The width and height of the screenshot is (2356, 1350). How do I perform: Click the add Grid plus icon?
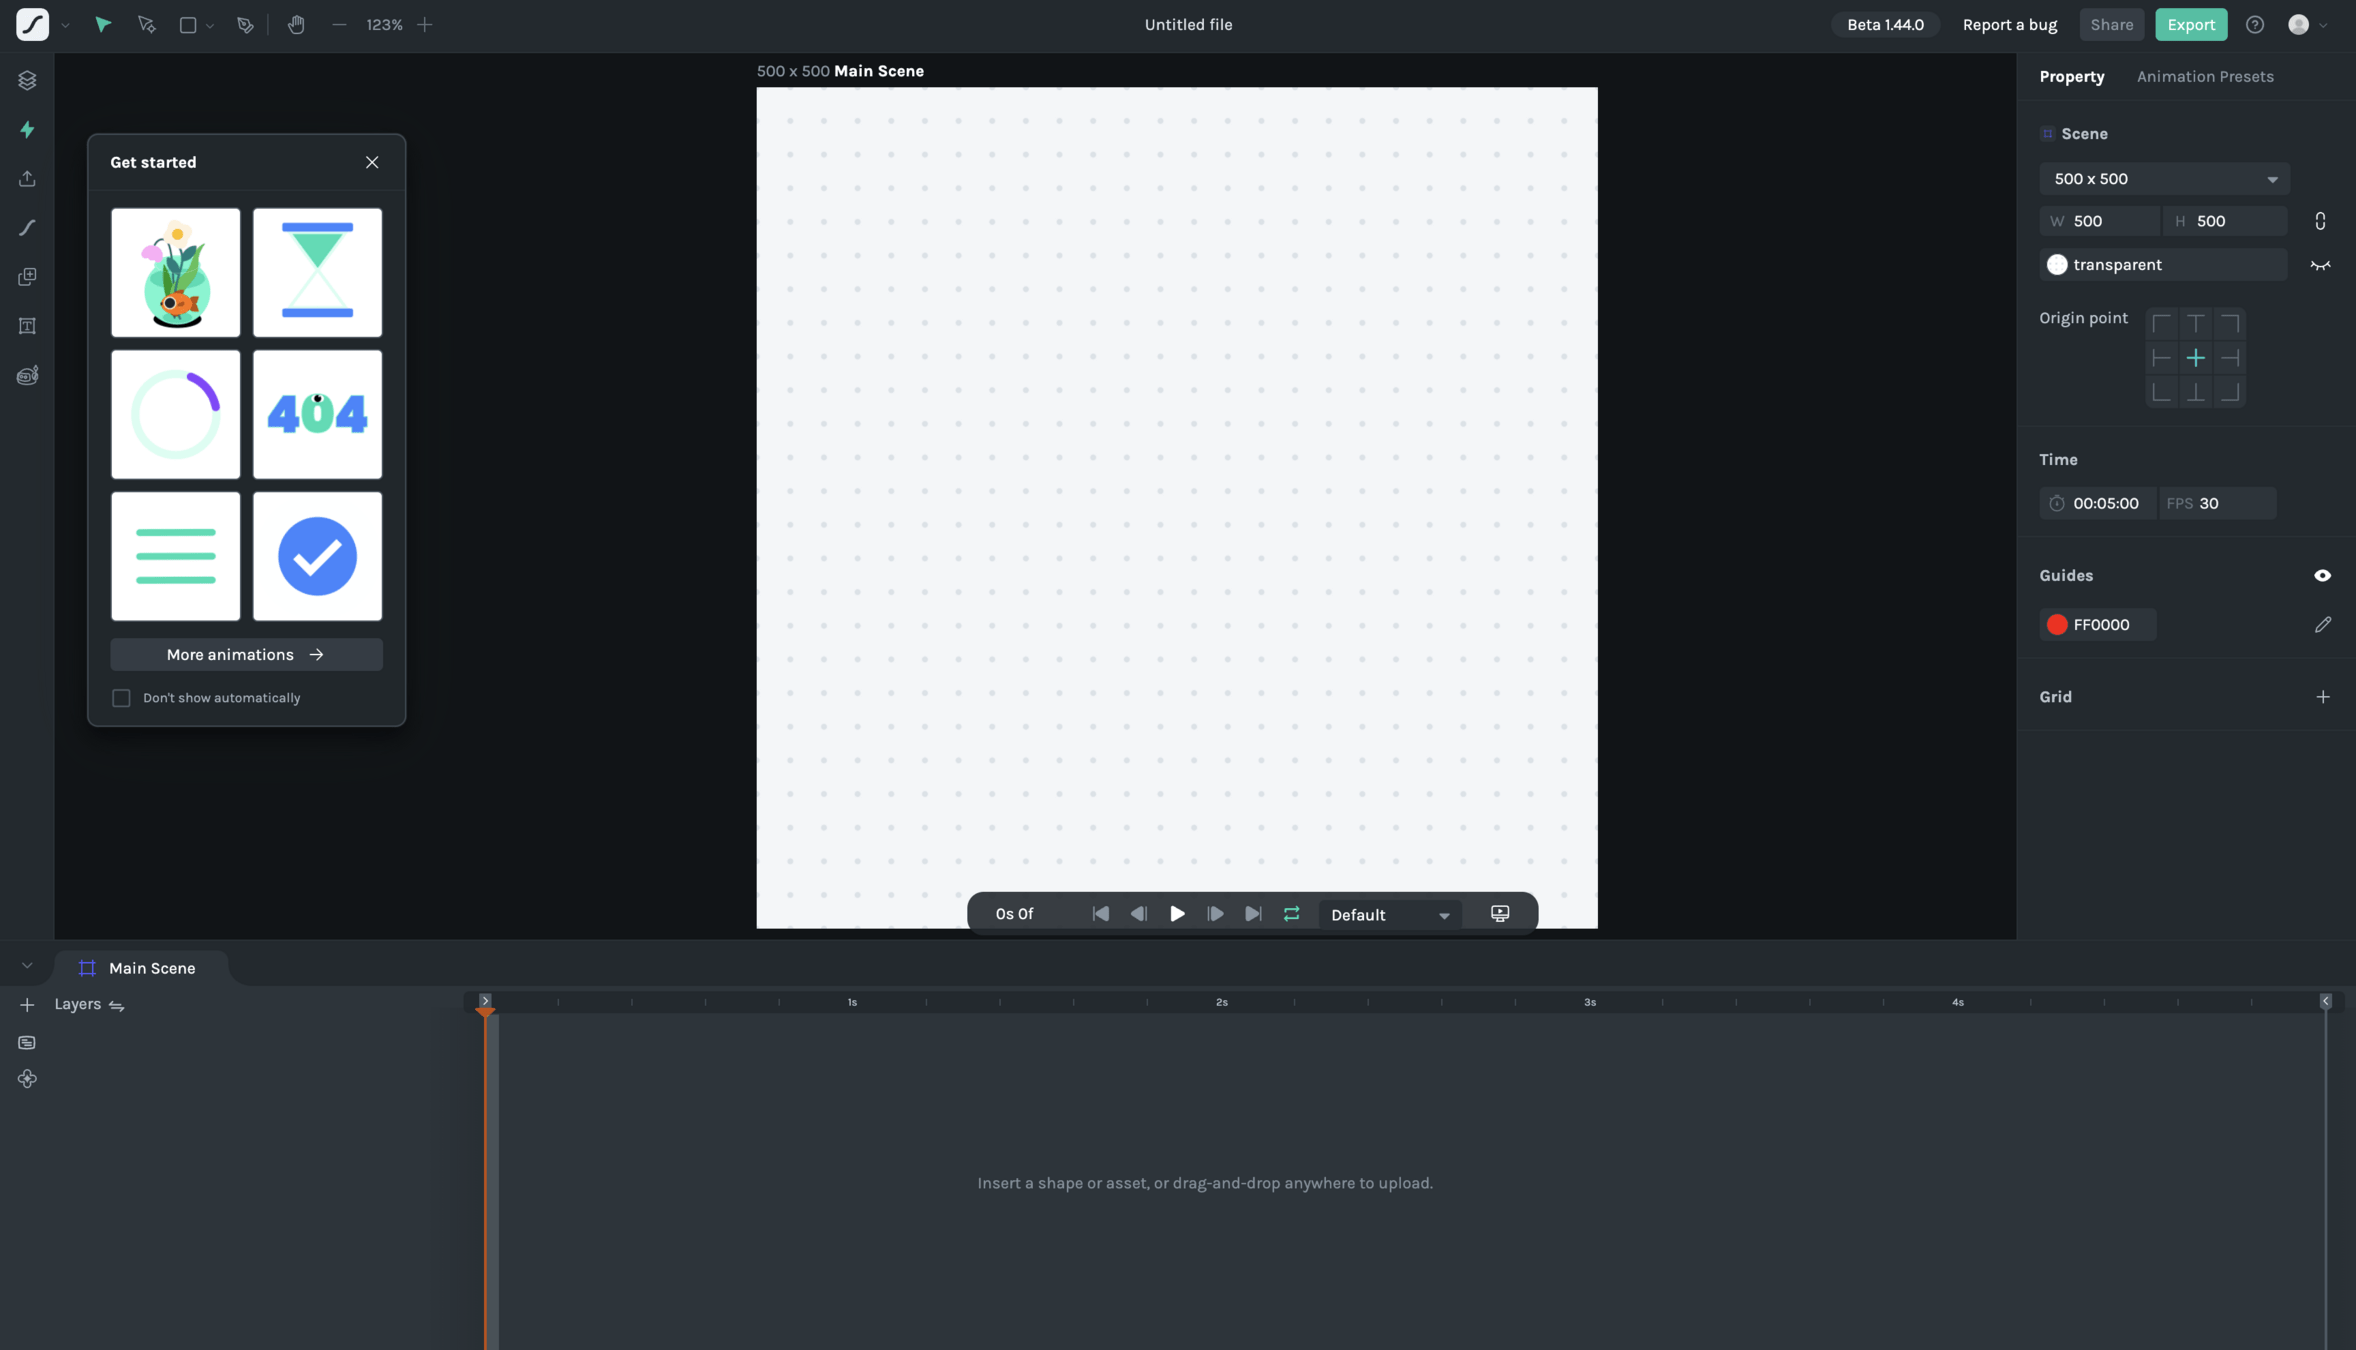2322,697
